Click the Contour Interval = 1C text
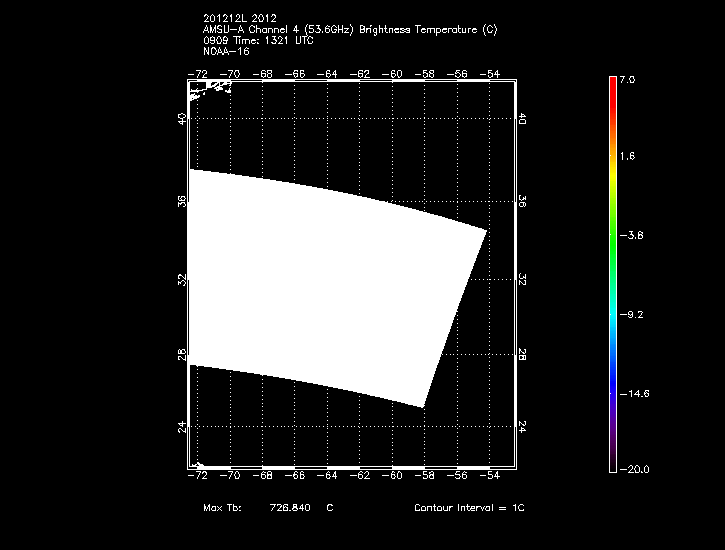 [x=469, y=508]
